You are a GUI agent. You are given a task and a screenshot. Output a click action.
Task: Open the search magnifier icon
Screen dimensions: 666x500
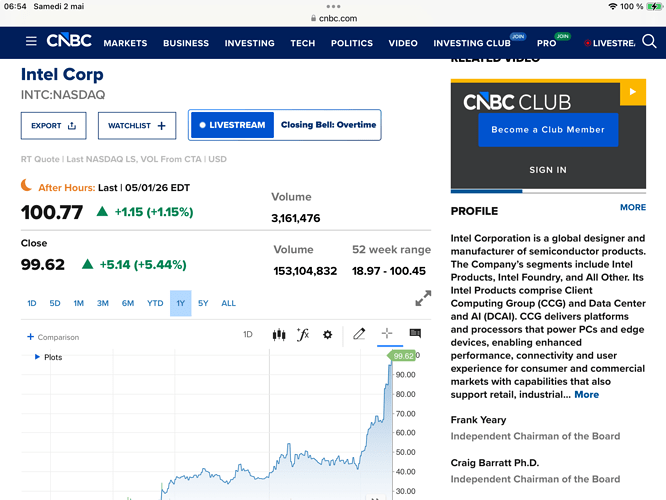[x=649, y=41]
